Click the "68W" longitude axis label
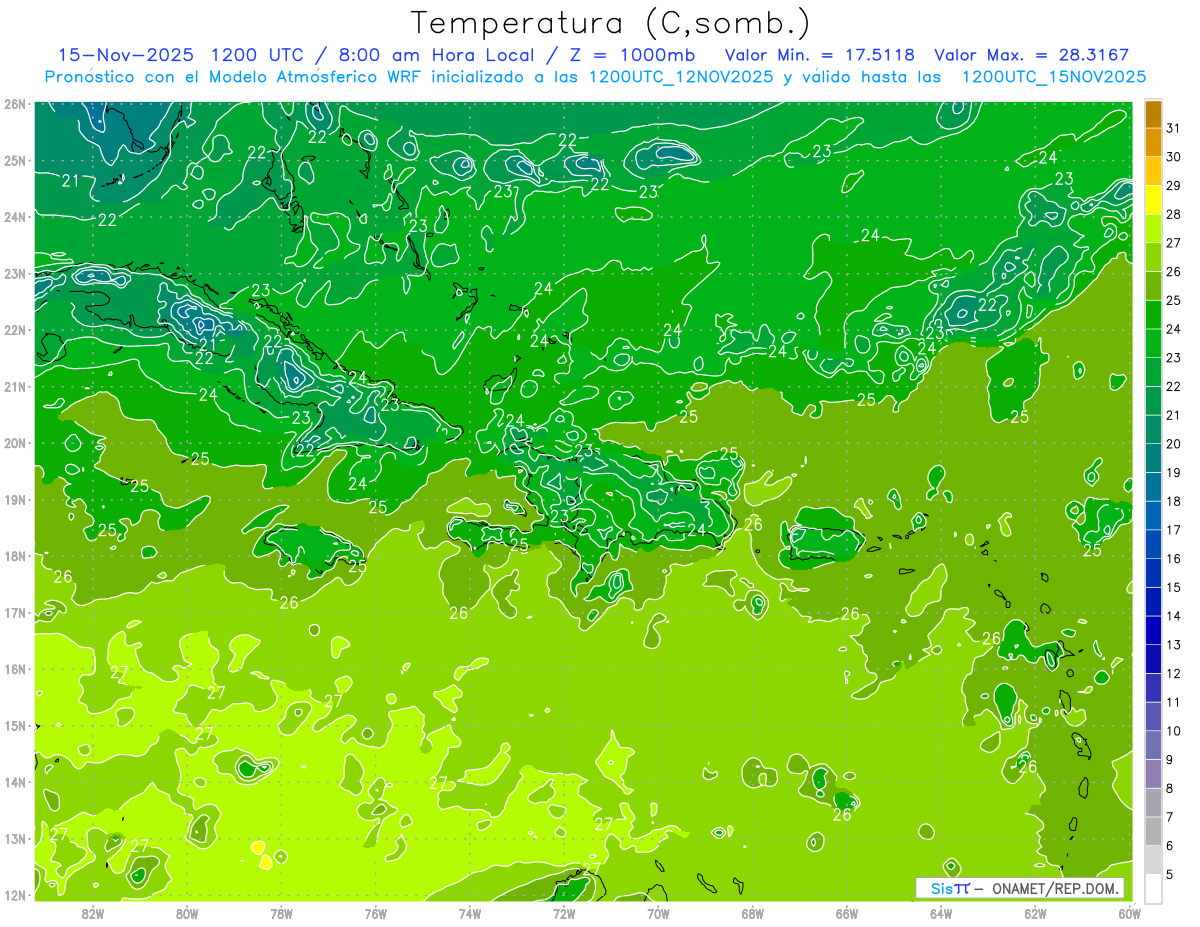 753,913
